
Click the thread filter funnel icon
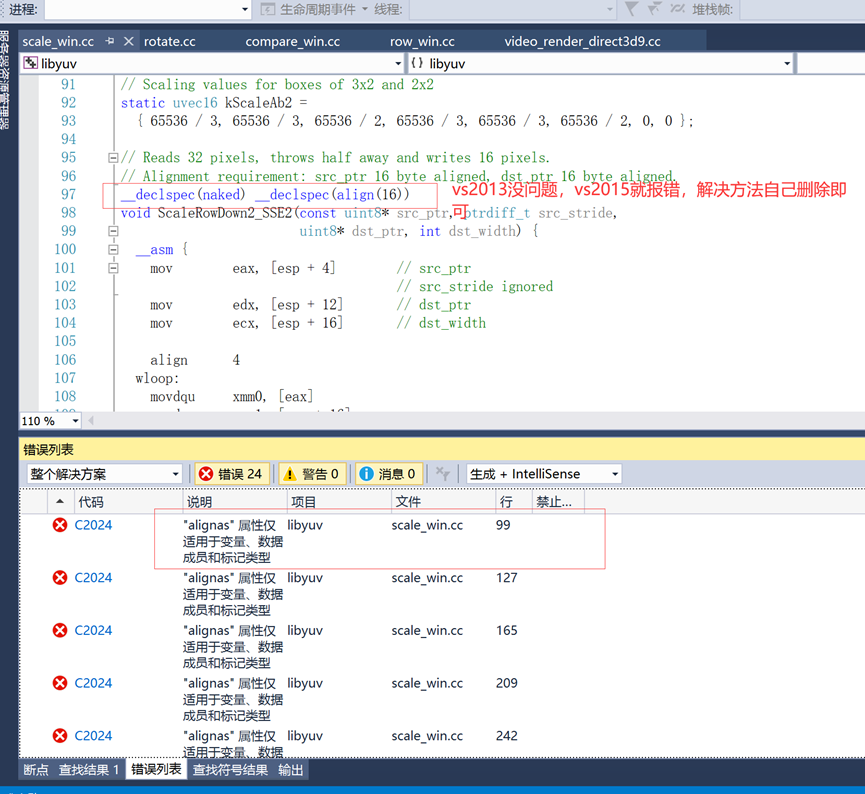pyautogui.click(x=632, y=9)
